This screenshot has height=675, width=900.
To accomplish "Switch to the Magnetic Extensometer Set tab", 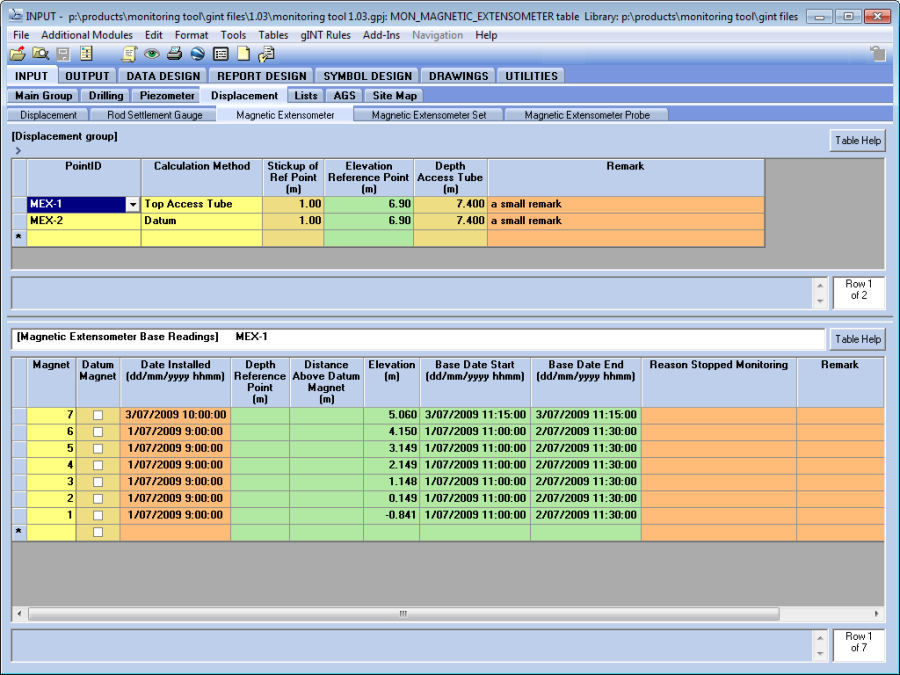I will [428, 115].
